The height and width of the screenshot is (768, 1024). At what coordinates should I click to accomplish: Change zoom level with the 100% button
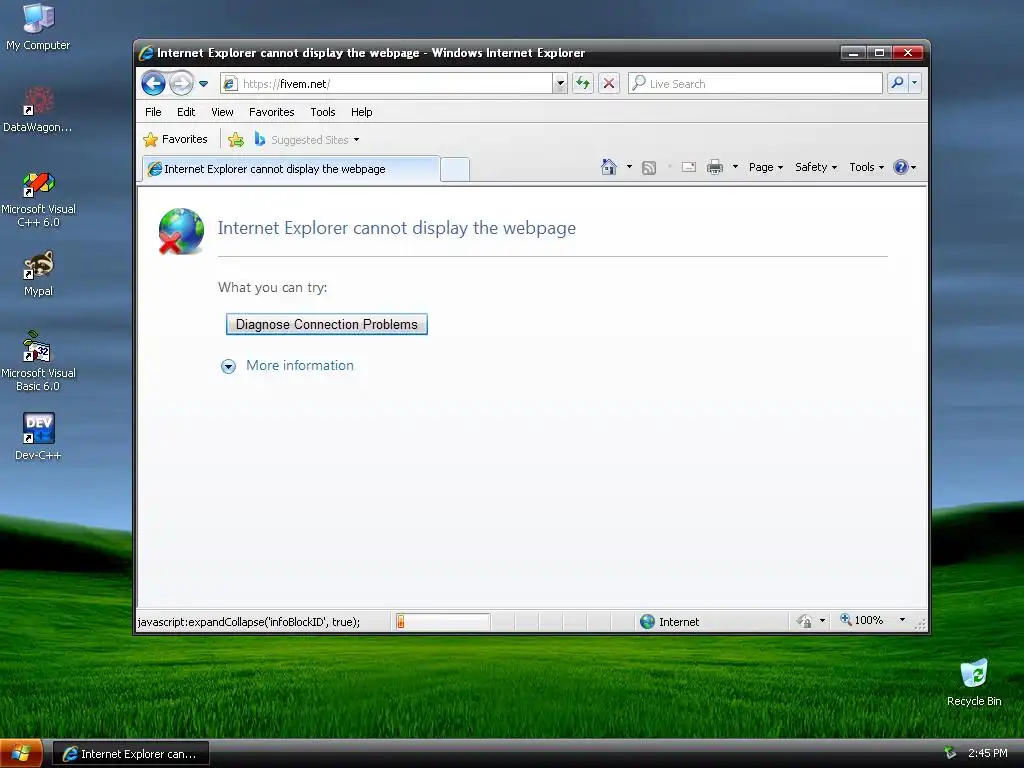[862, 620]
